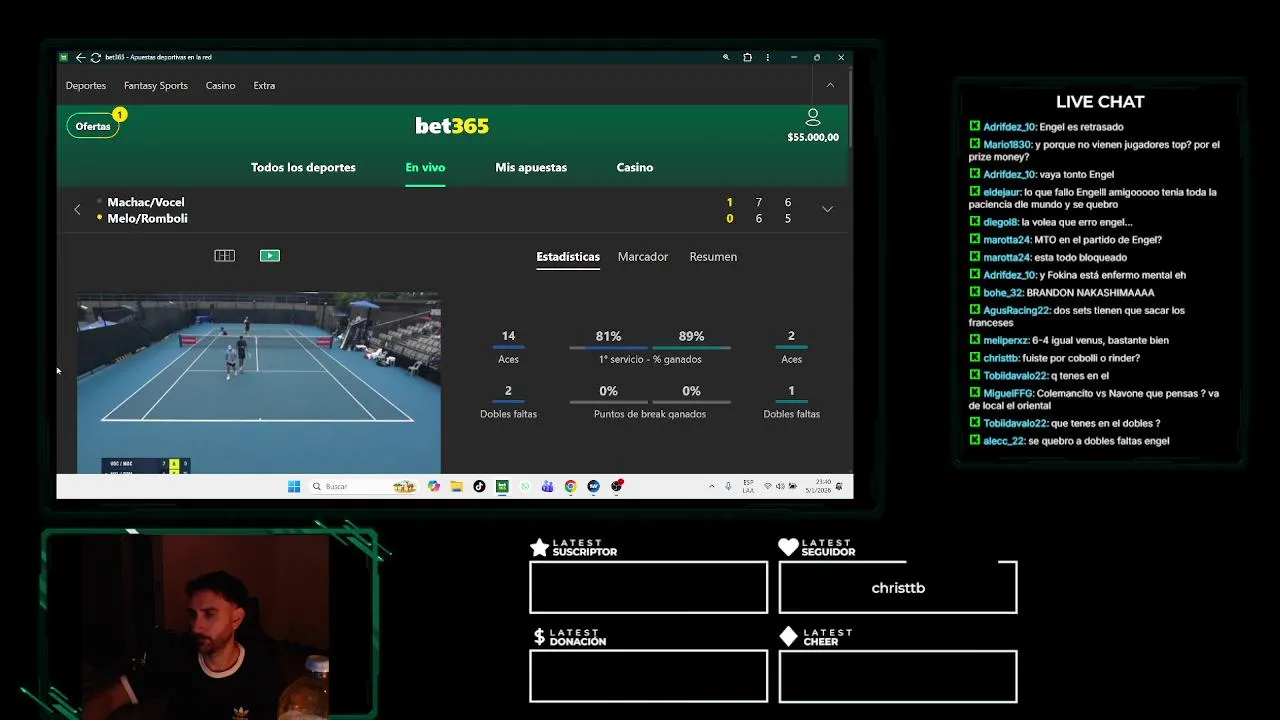
Task: Go to Todos los deportes
Action: point(303,167)
